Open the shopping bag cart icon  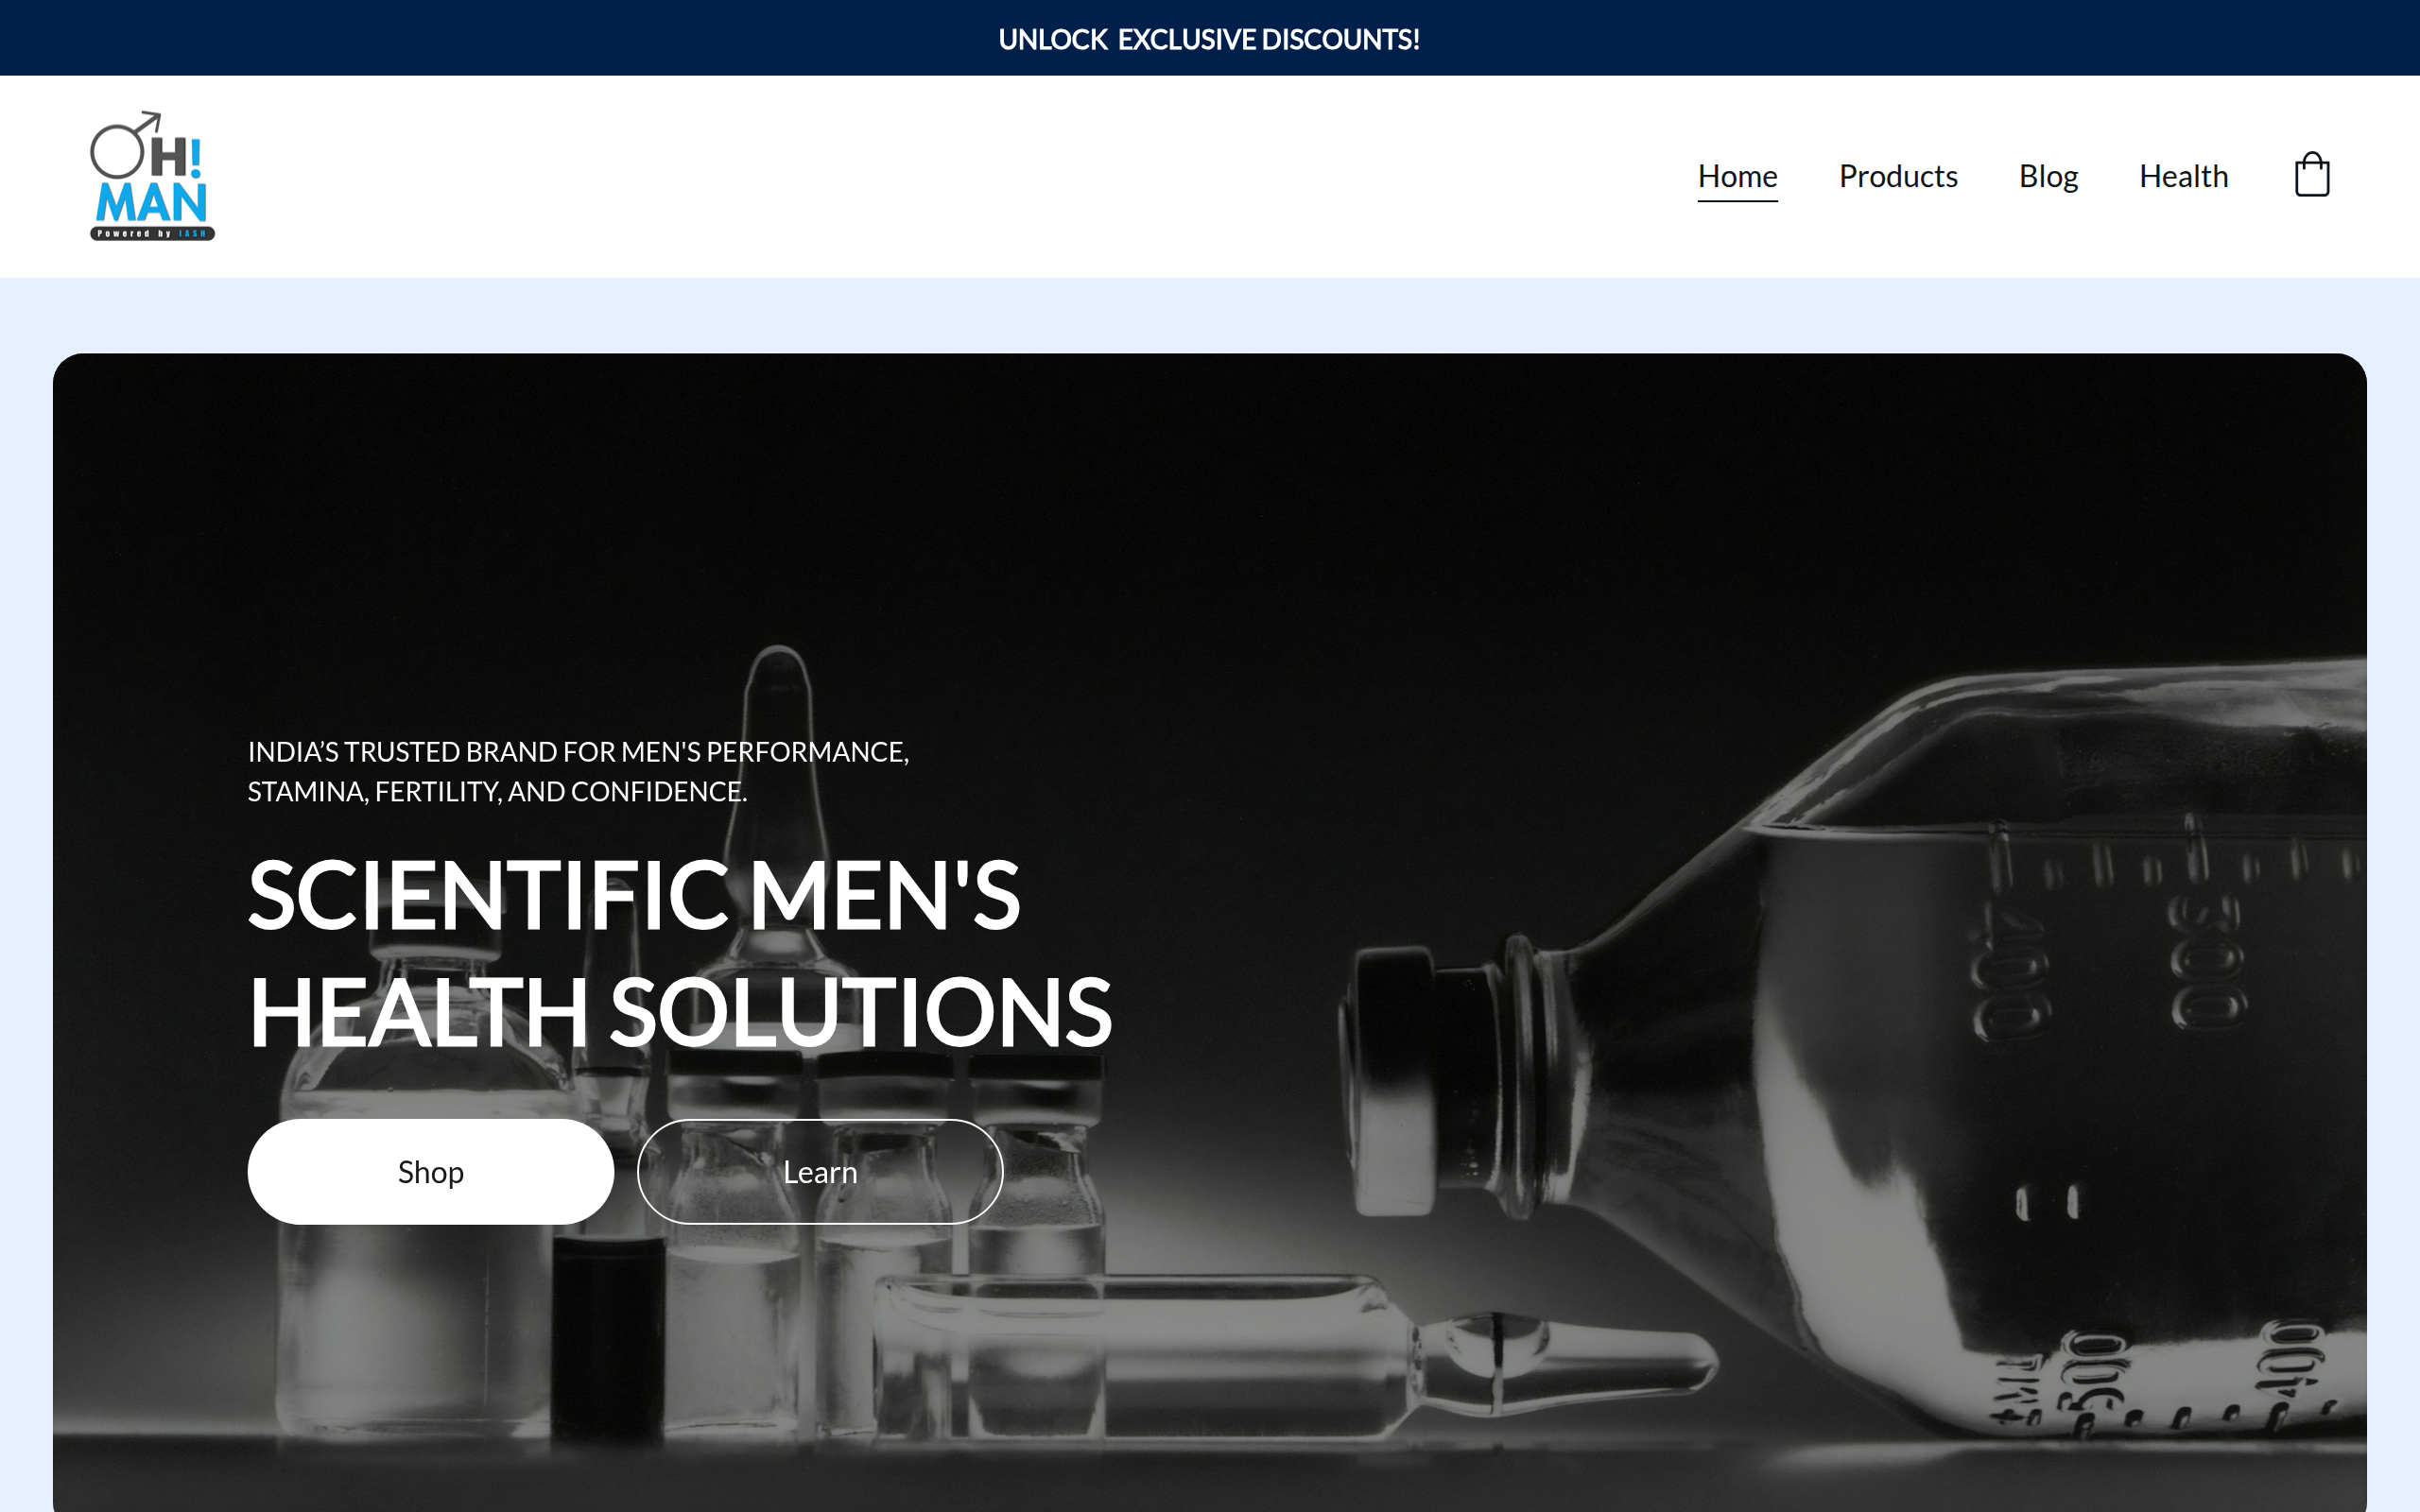point(2311,175)
